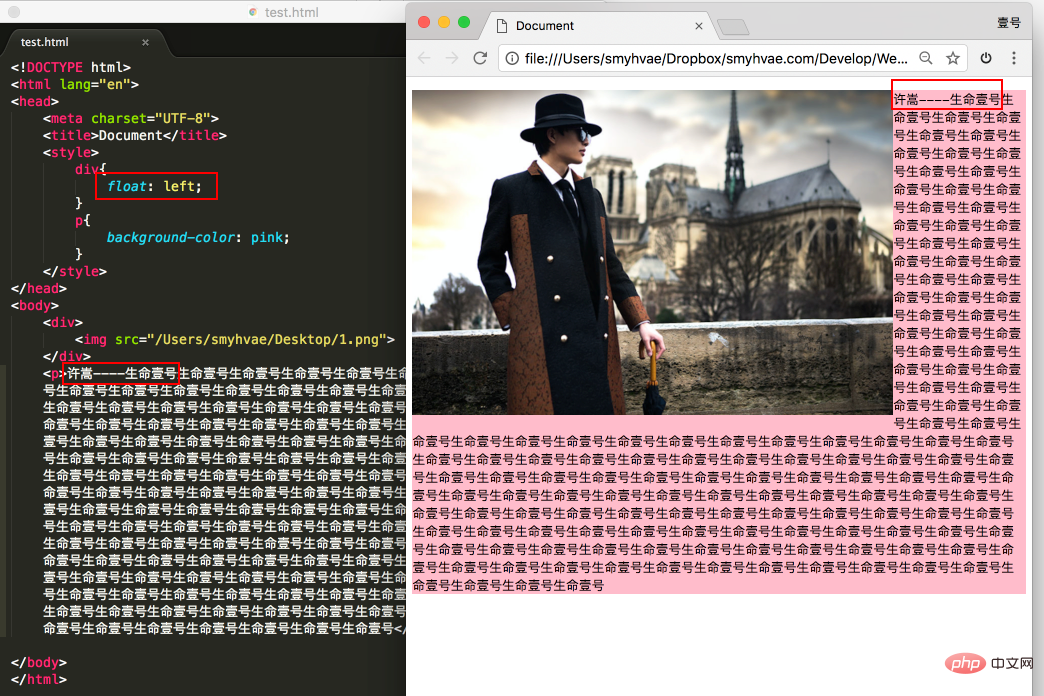Click the meta charset="UTF-8" line

pyautogui.click(x=130, y=118)
